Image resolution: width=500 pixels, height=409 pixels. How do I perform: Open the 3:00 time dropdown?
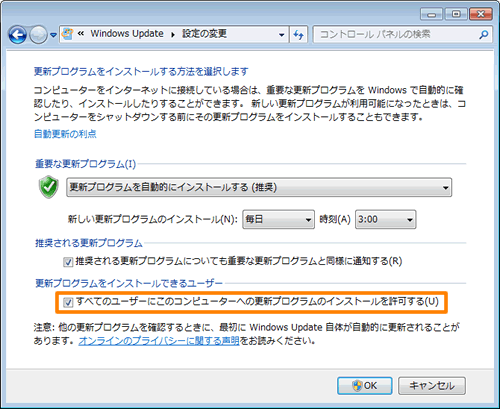coord(386,219)
